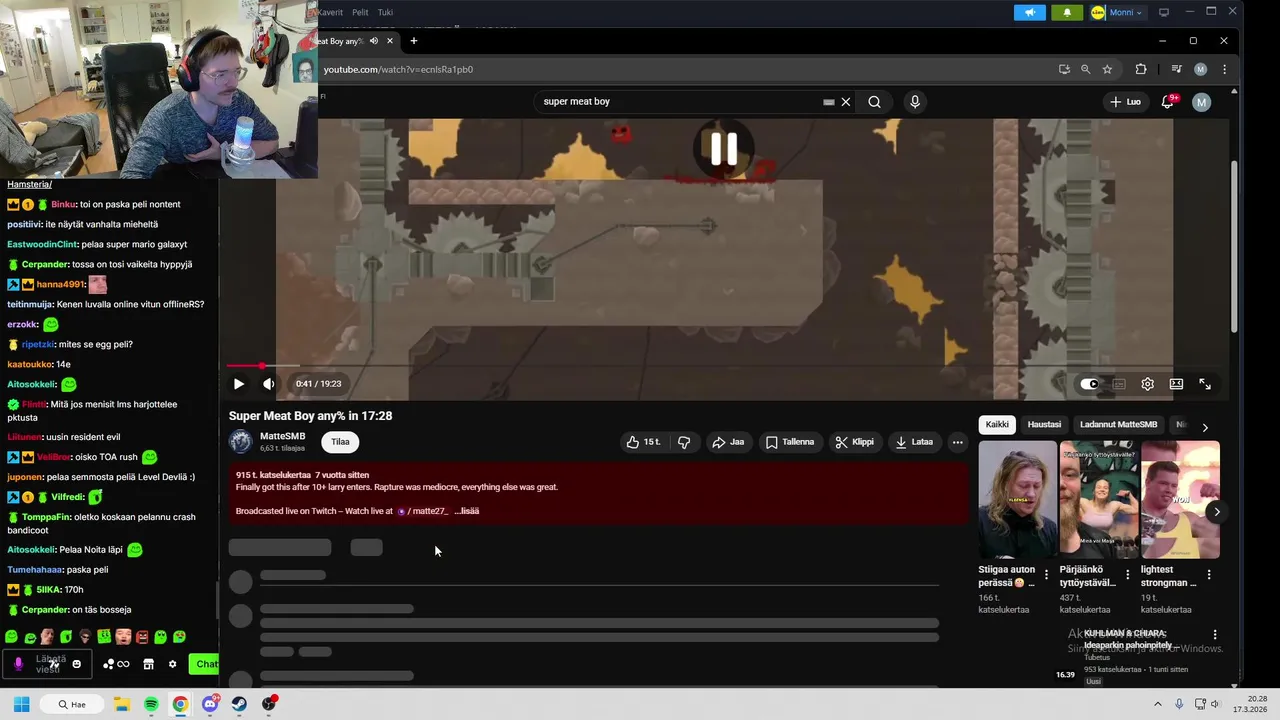The width and height of the screenshot is (1280, 720).
Task: Open the MatteSMB channel name link
Action: 282,436
